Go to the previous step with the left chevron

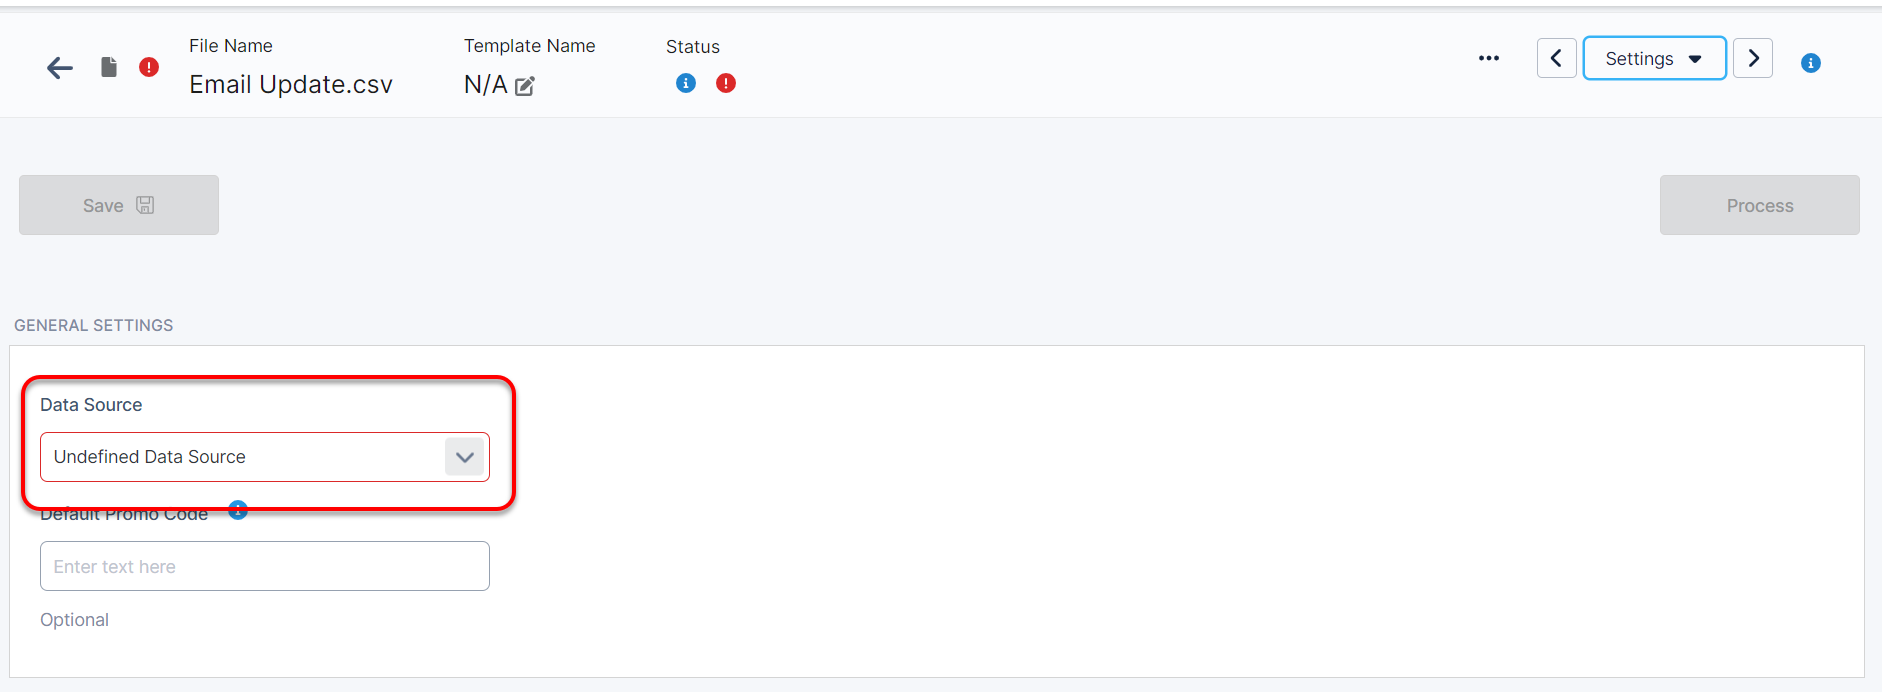(1556, 58)
